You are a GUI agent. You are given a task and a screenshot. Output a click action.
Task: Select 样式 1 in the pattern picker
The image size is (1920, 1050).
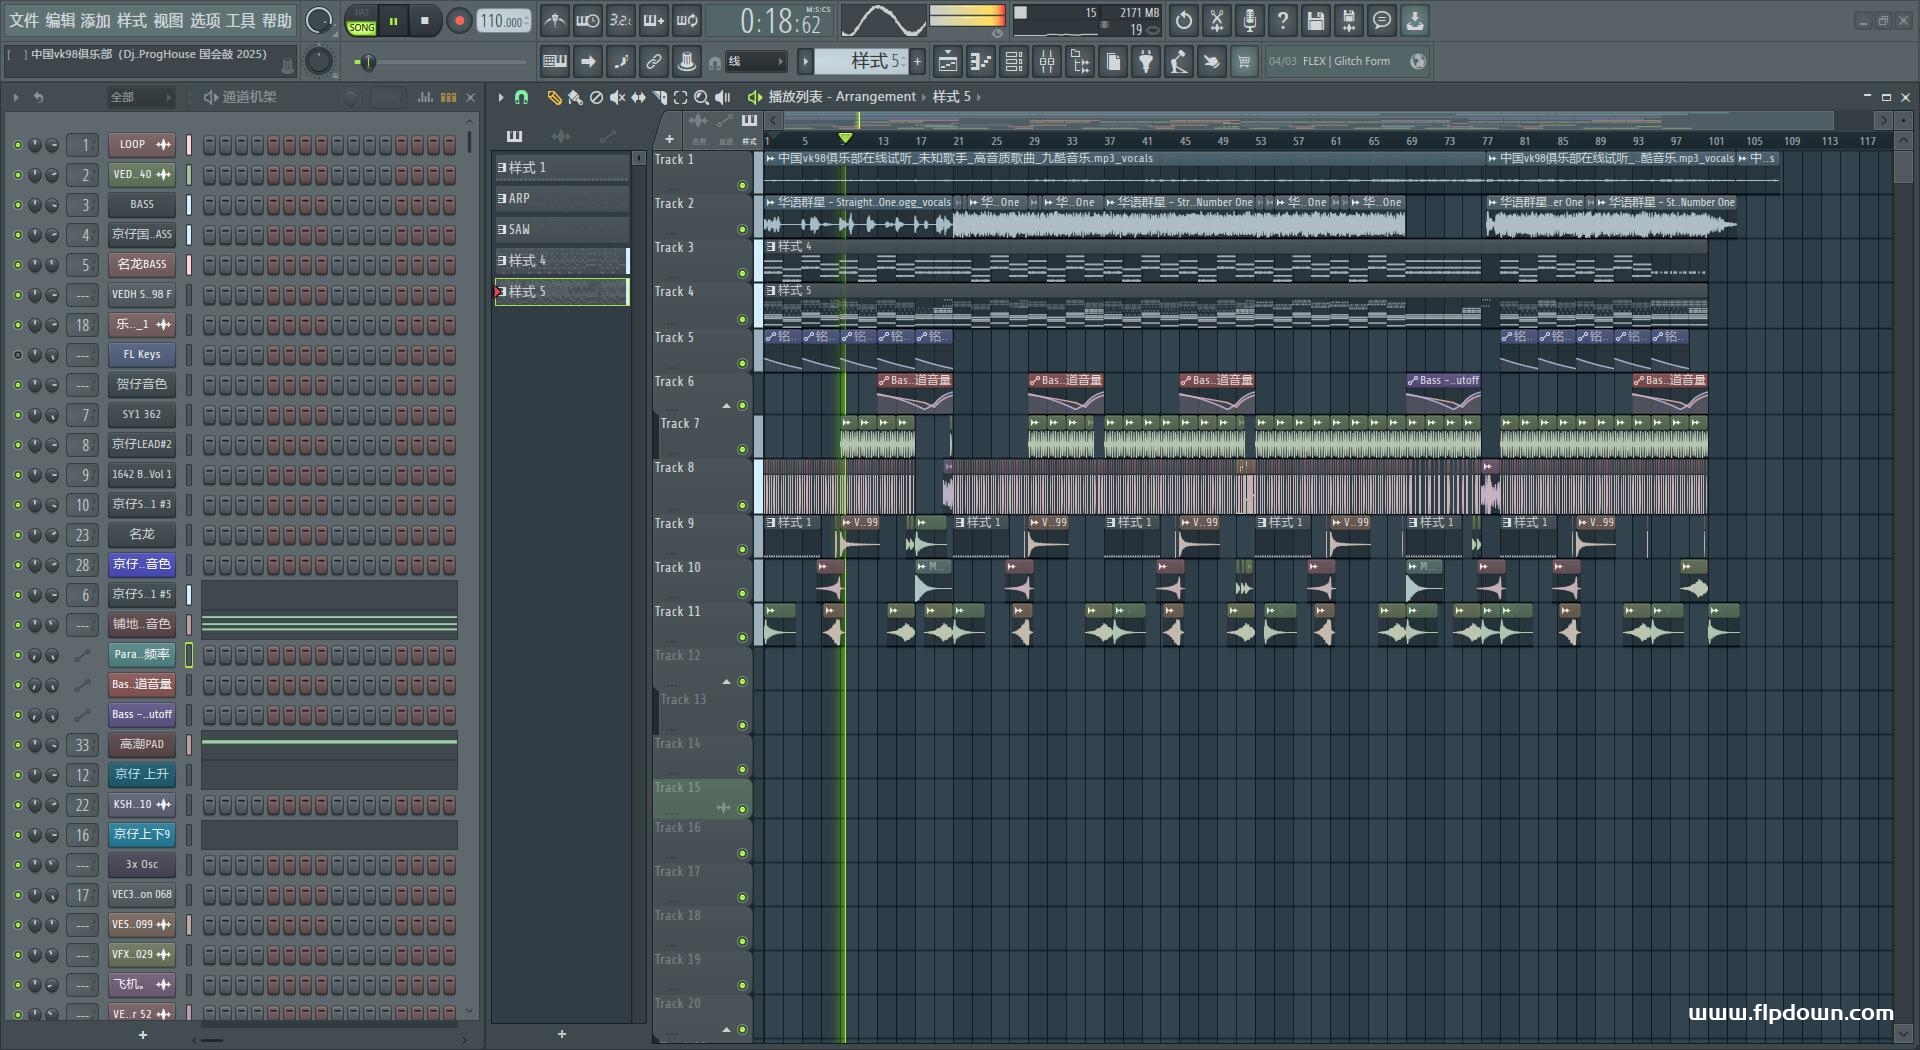562,167
